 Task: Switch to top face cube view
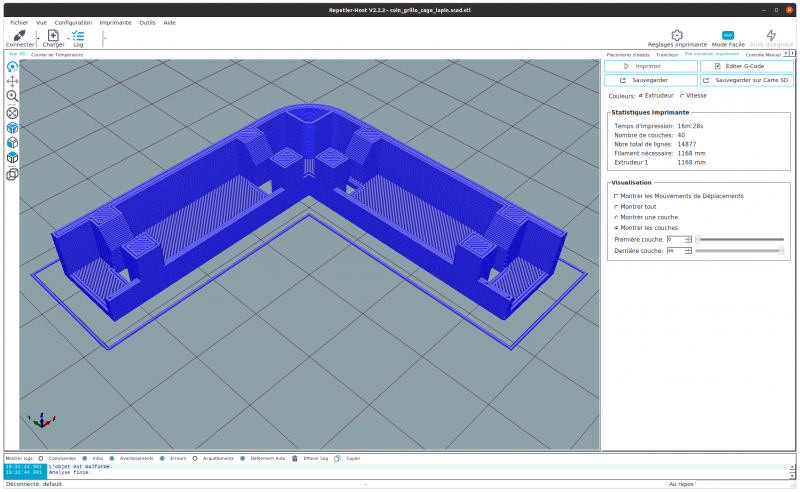pos(12,158)
